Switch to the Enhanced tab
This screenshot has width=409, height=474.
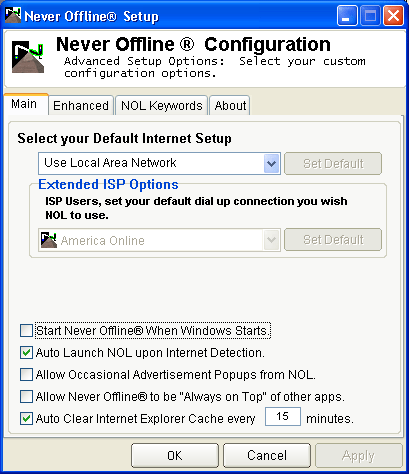click(x=81, y=106)
